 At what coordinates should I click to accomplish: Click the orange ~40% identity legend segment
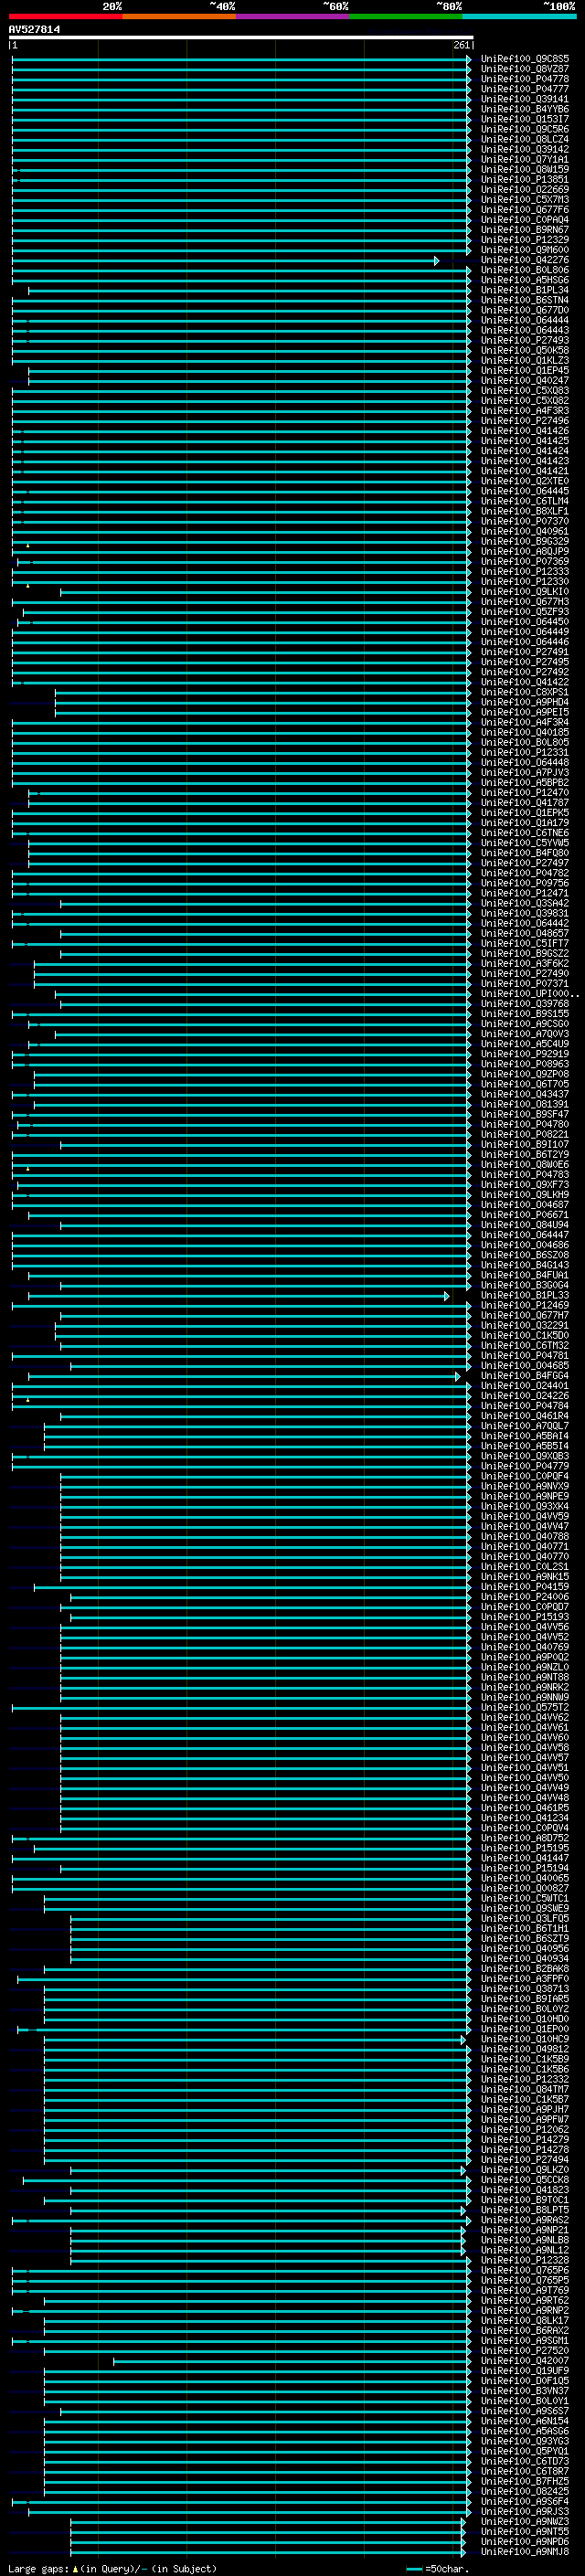(179, 16)
